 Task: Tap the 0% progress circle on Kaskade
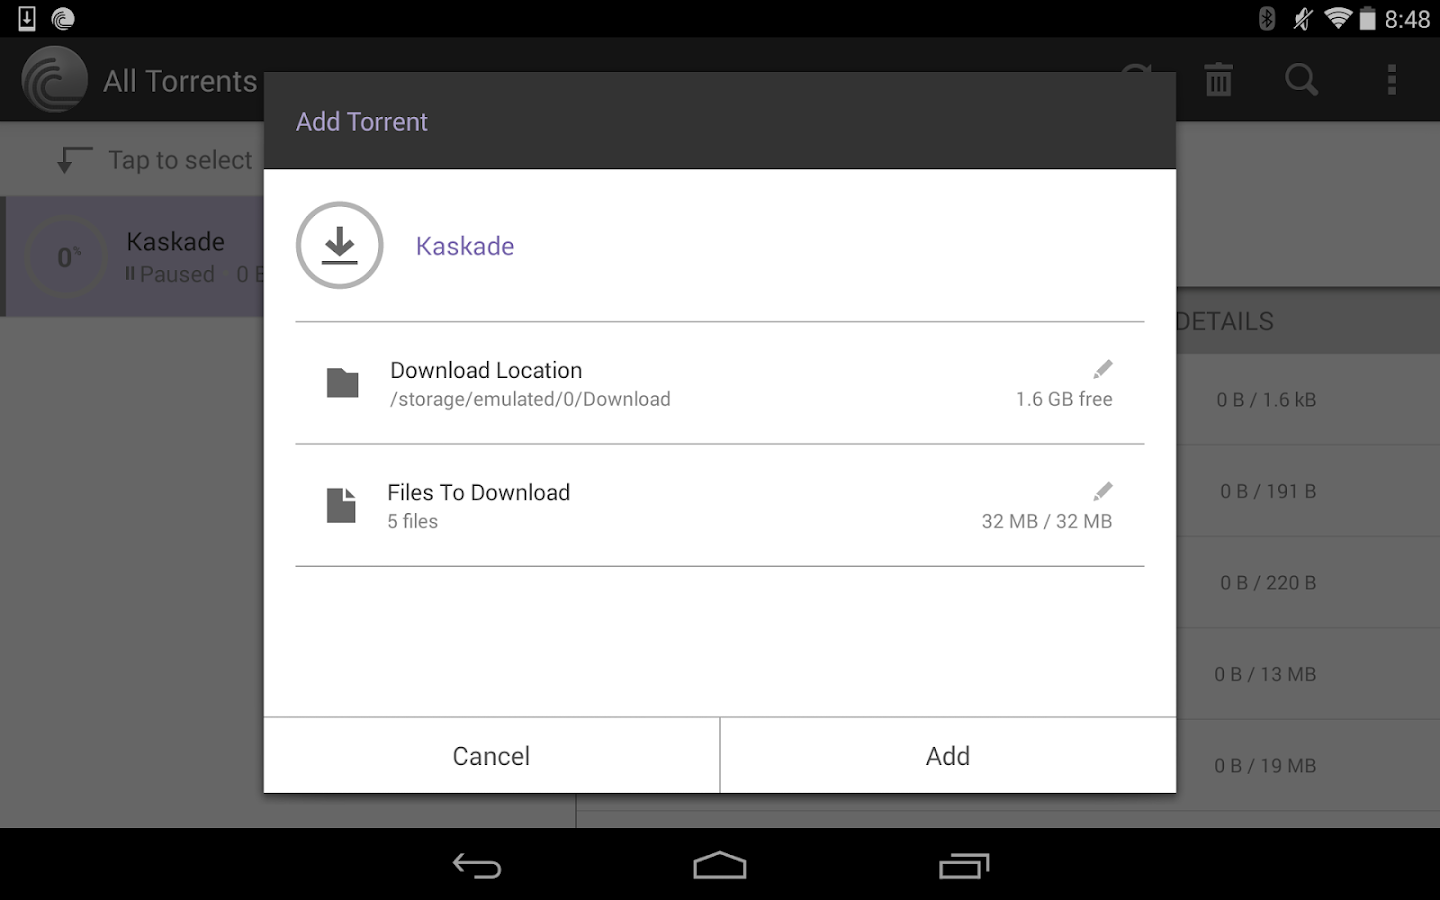67,256
